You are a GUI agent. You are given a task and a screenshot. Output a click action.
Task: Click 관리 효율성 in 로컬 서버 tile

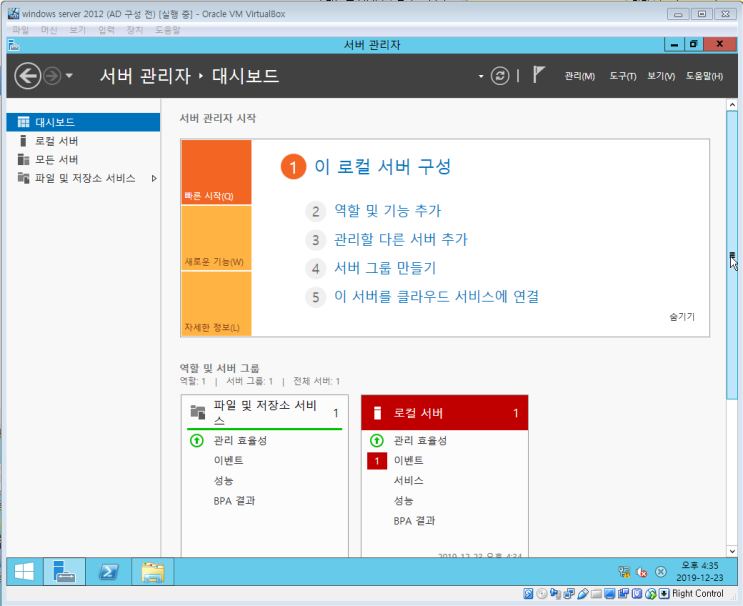point(420,441)
